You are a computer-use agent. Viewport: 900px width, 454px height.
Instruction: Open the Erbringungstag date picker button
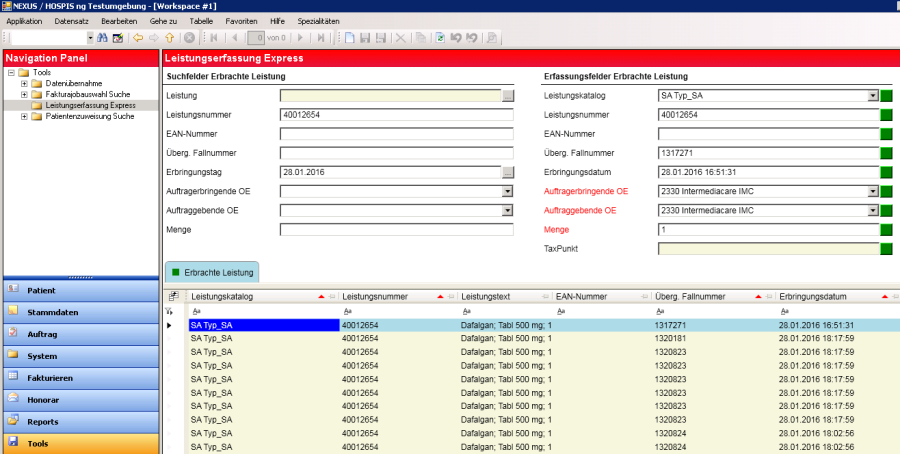pos(507,173)
